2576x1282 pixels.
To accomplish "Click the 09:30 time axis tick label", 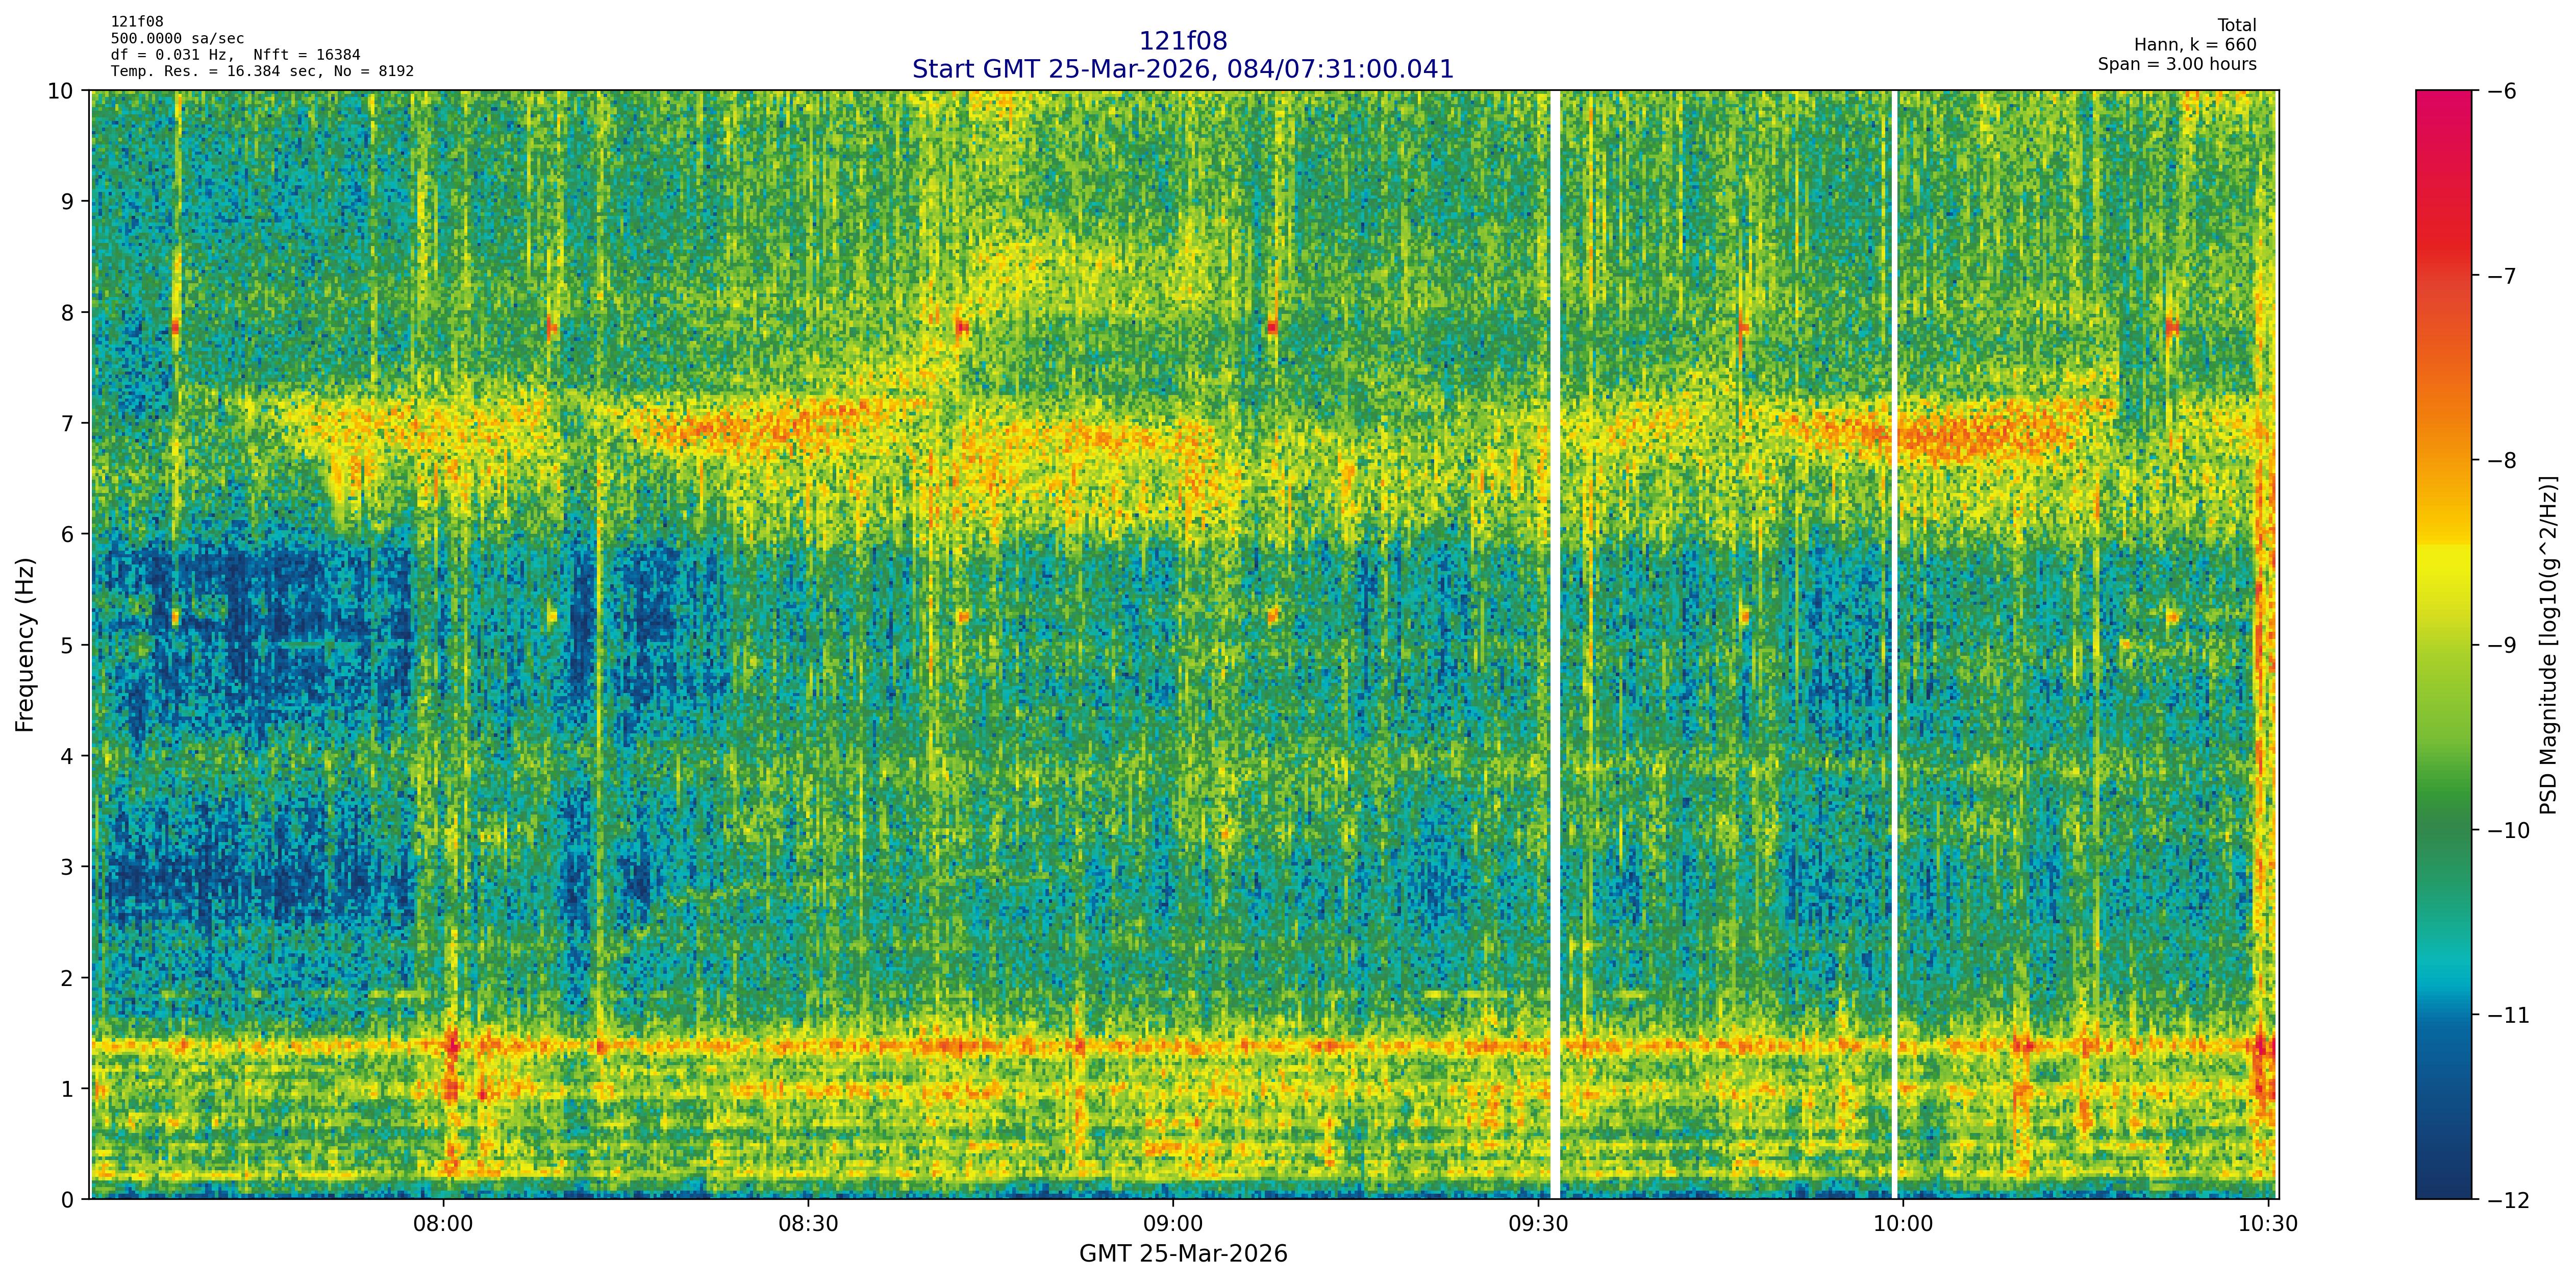I will click(x=1537, y=1224).
